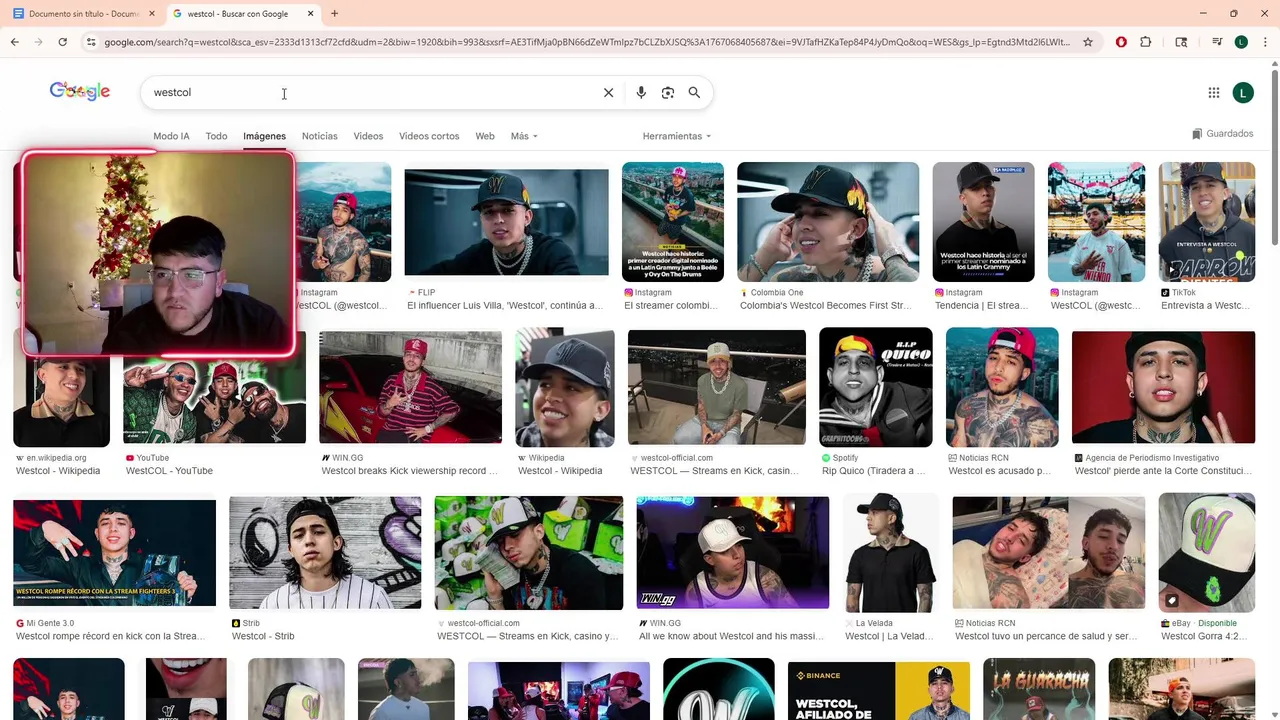The height and width of the screenshot is (720, 1280).
Task: Open the 'WestCOL - YouTube' result link
Action: (169, 471)
